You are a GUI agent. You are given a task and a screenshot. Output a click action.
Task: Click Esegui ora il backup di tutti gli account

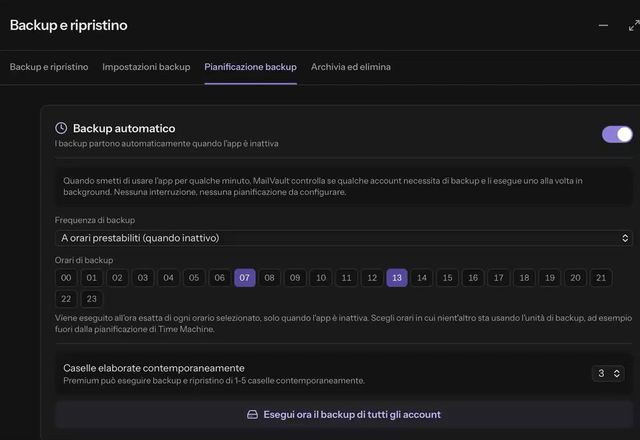(344, 415)
